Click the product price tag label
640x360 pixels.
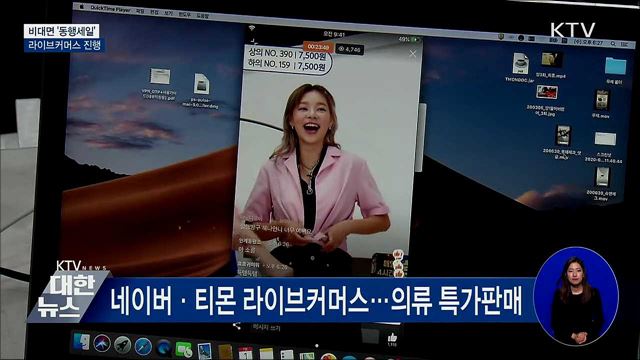288,60
